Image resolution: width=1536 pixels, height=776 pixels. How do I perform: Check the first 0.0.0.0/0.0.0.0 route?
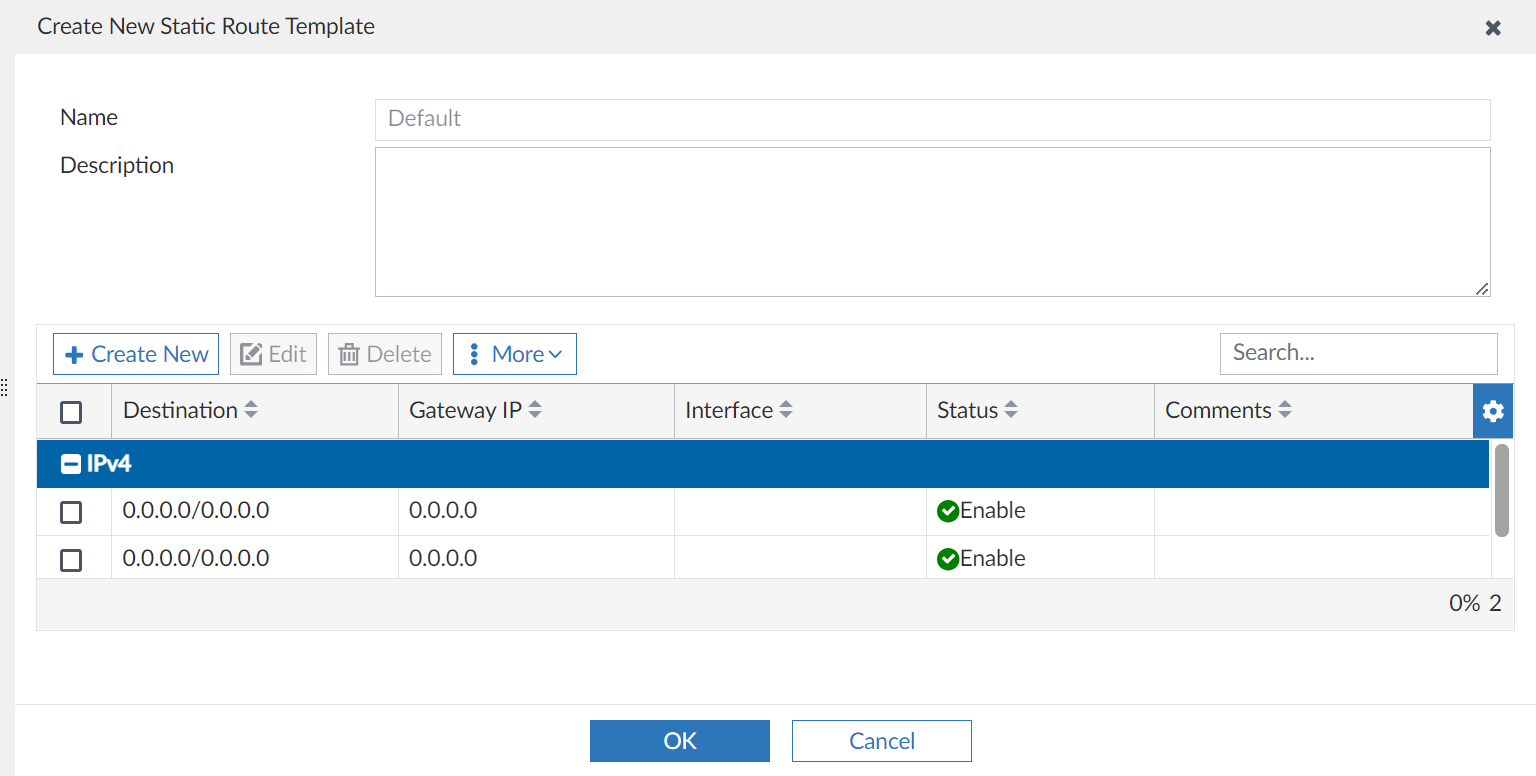point(70,512)
